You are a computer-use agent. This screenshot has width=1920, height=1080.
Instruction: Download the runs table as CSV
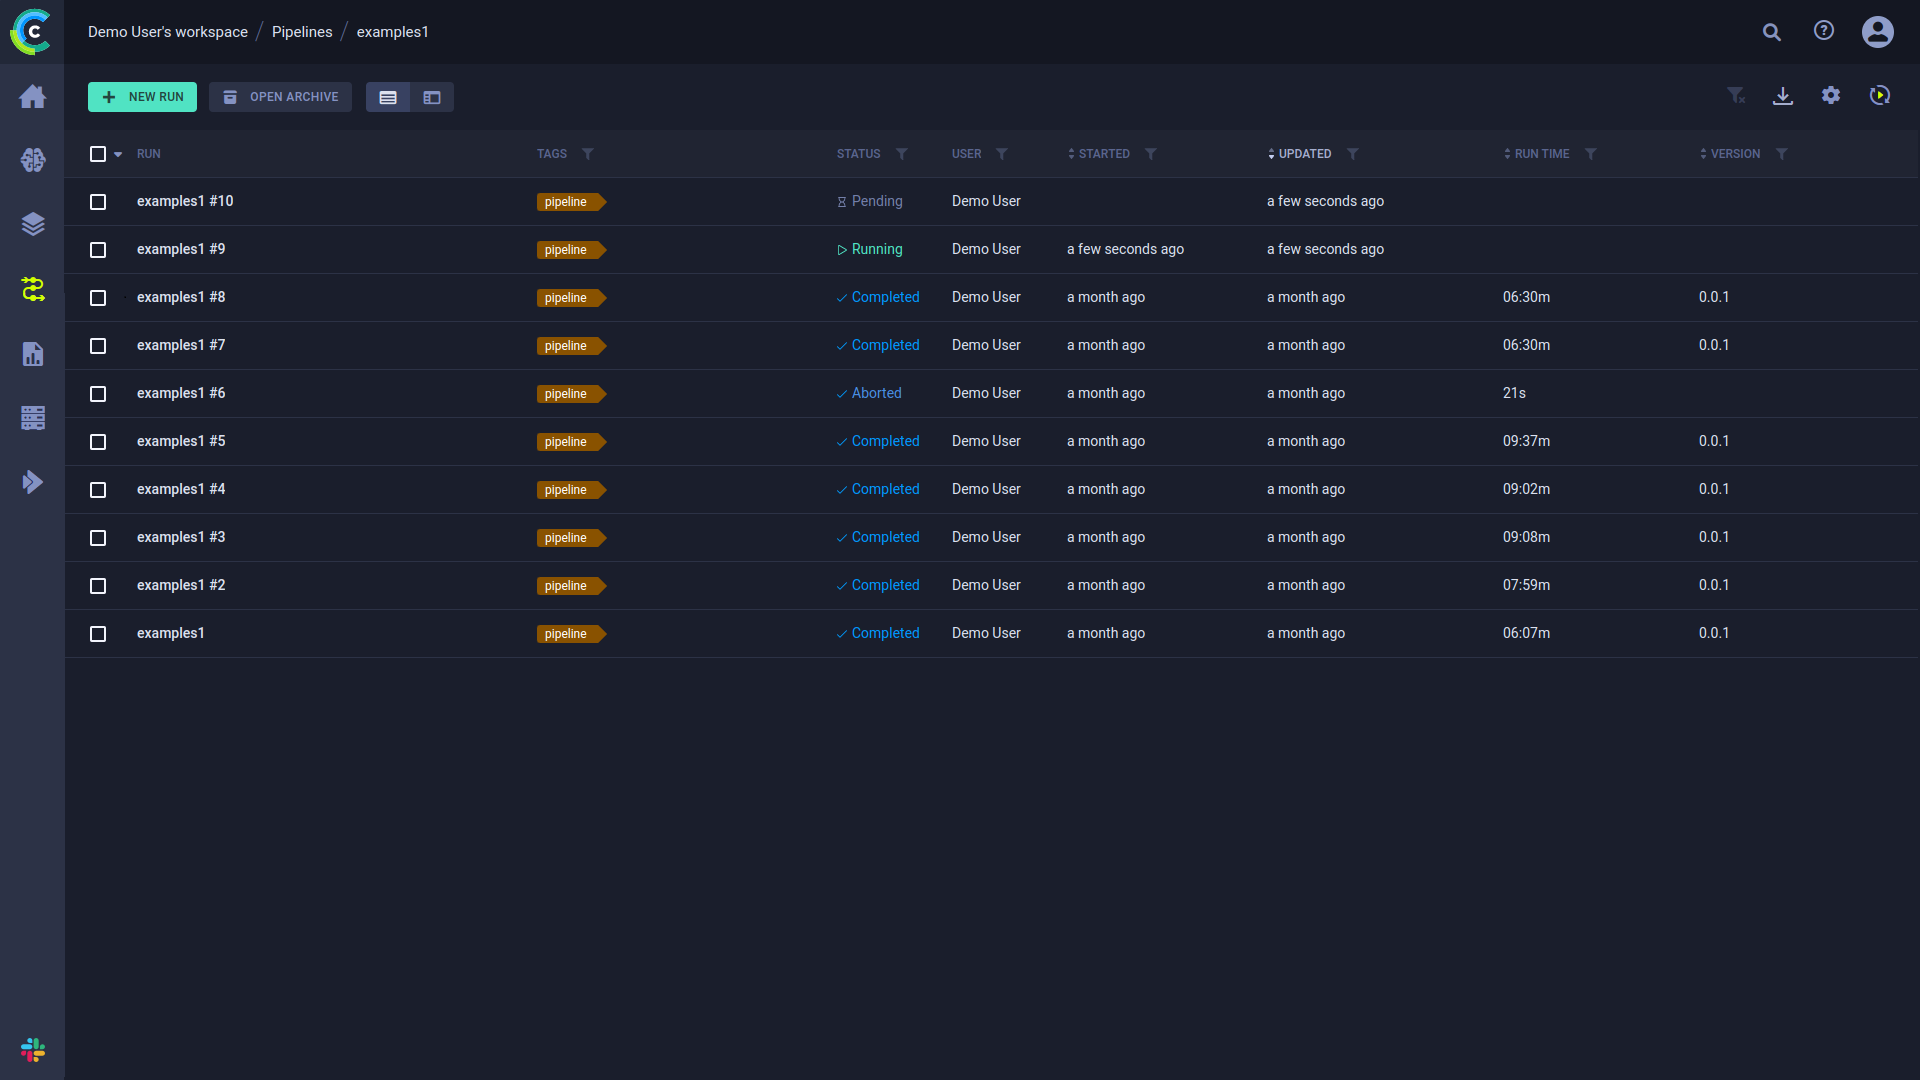pyautogui.click(x=1784, y=95)
